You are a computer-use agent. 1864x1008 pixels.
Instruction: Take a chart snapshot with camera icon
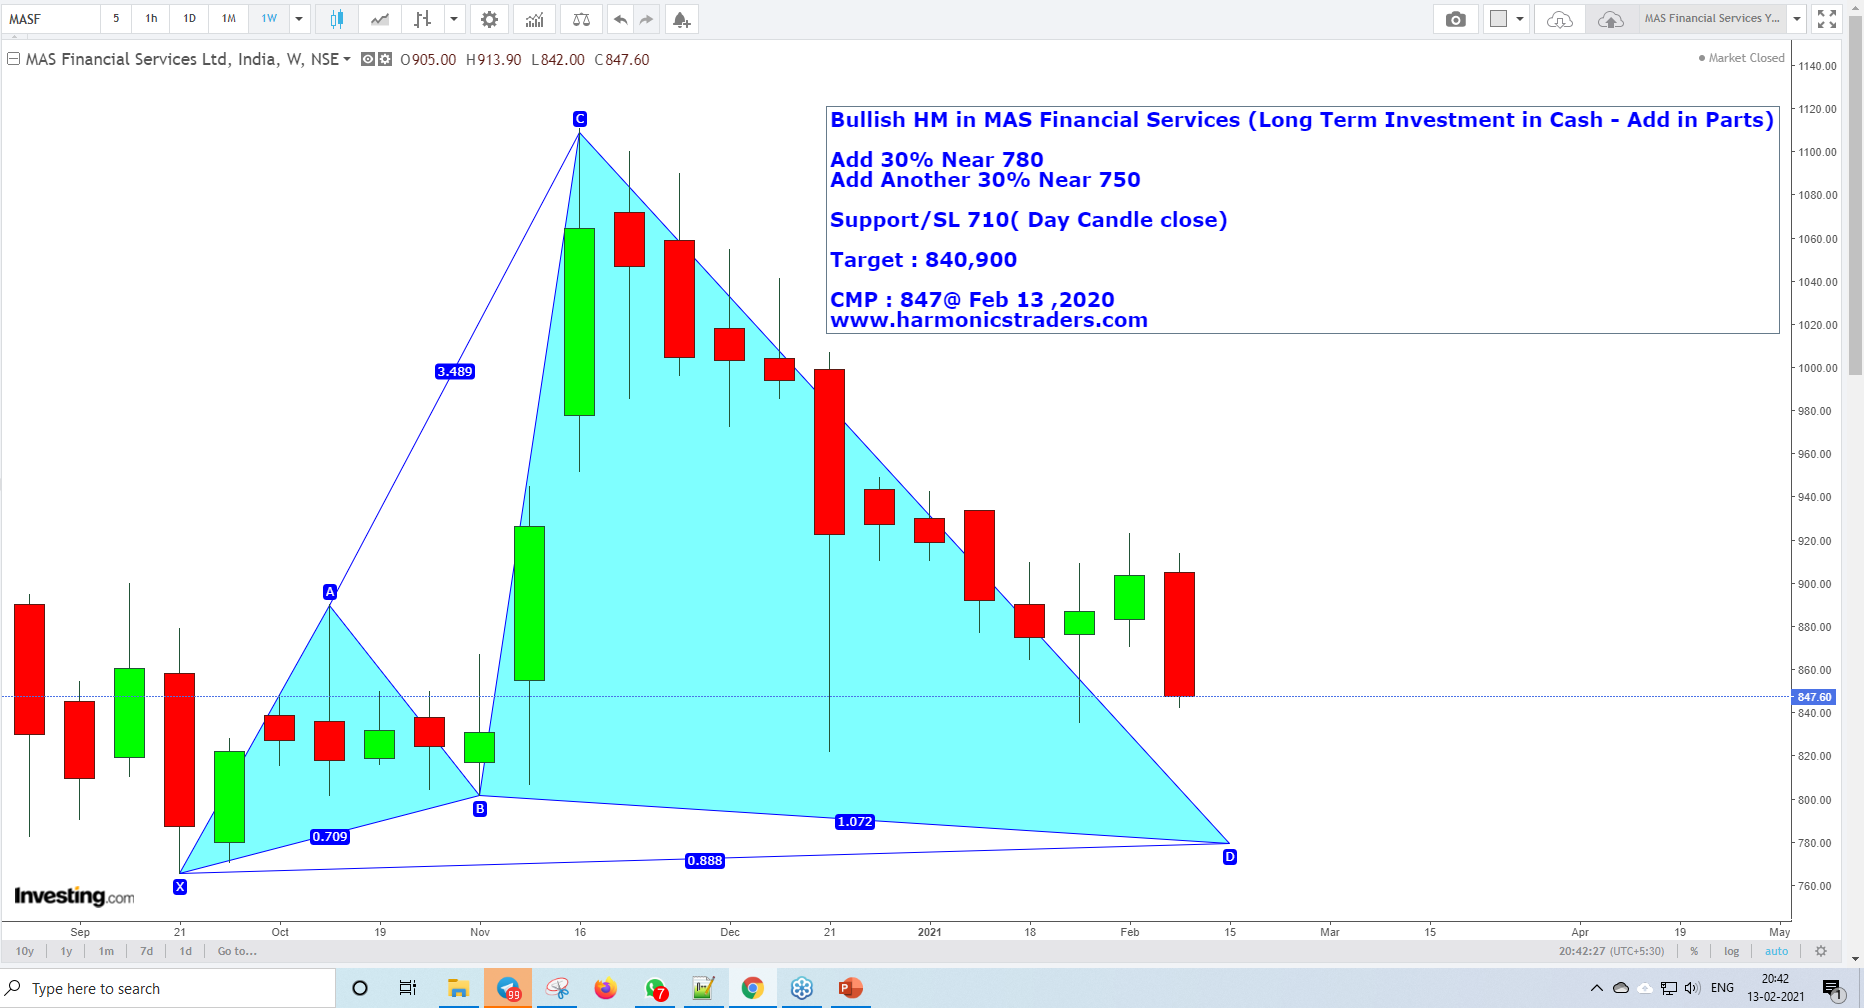point(1456,19)
